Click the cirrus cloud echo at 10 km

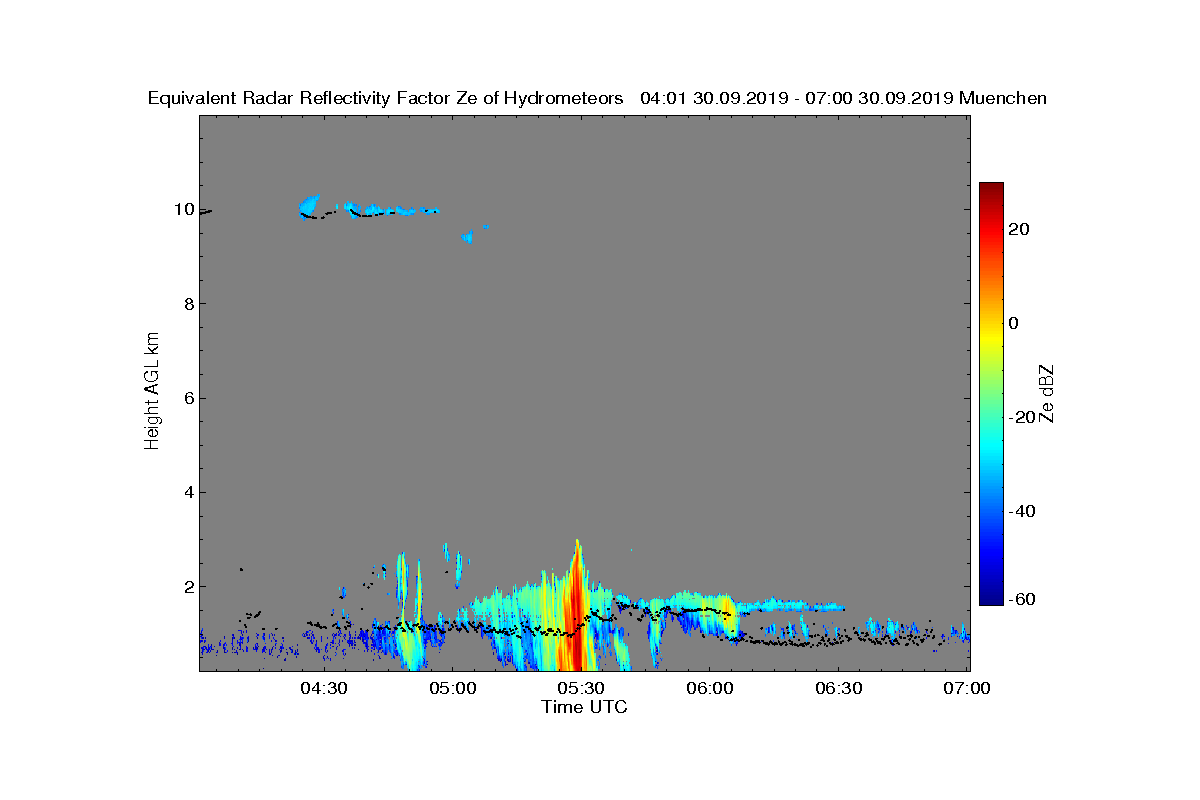pyautogui.click(x=368, y=208)
